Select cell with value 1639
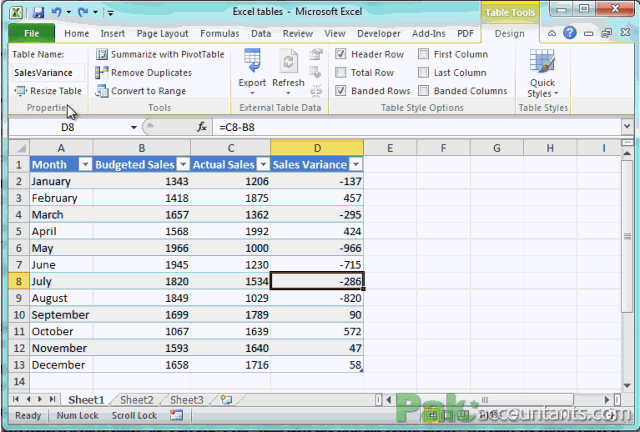 tap(231, 331)
